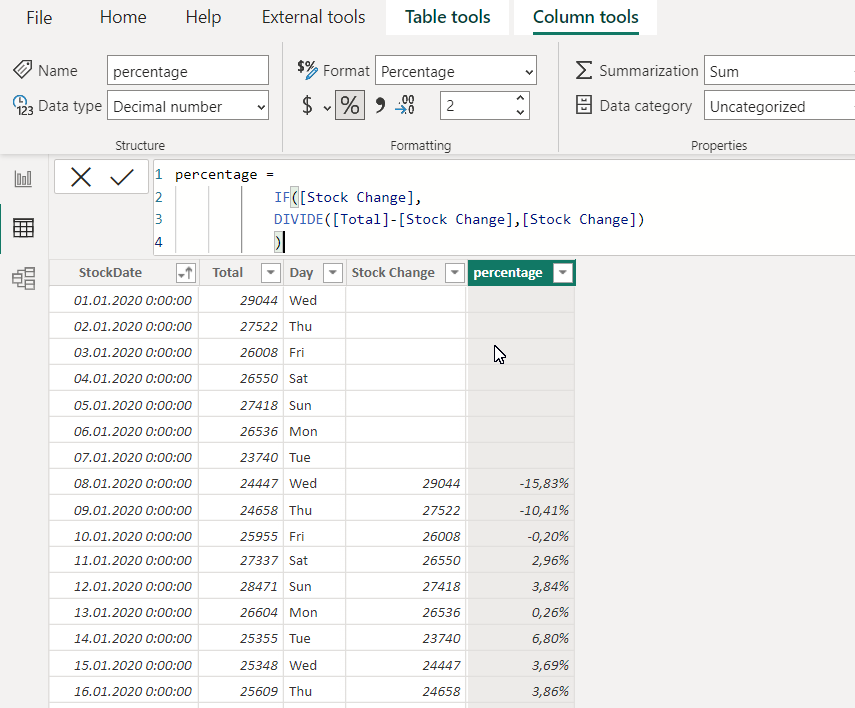Open percentage column filter dropdown
The height and width of the screenshot is (708, 855).
point(563,272)
